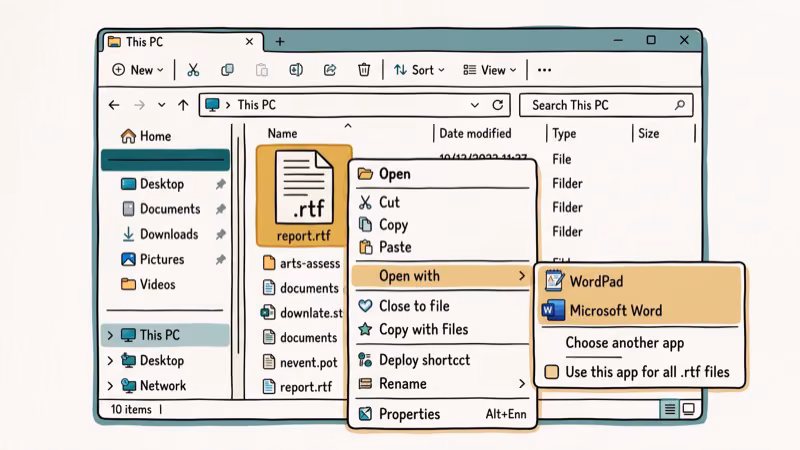Click the pin beside Downloads
The image size is (800, 450).
(220, 234)
